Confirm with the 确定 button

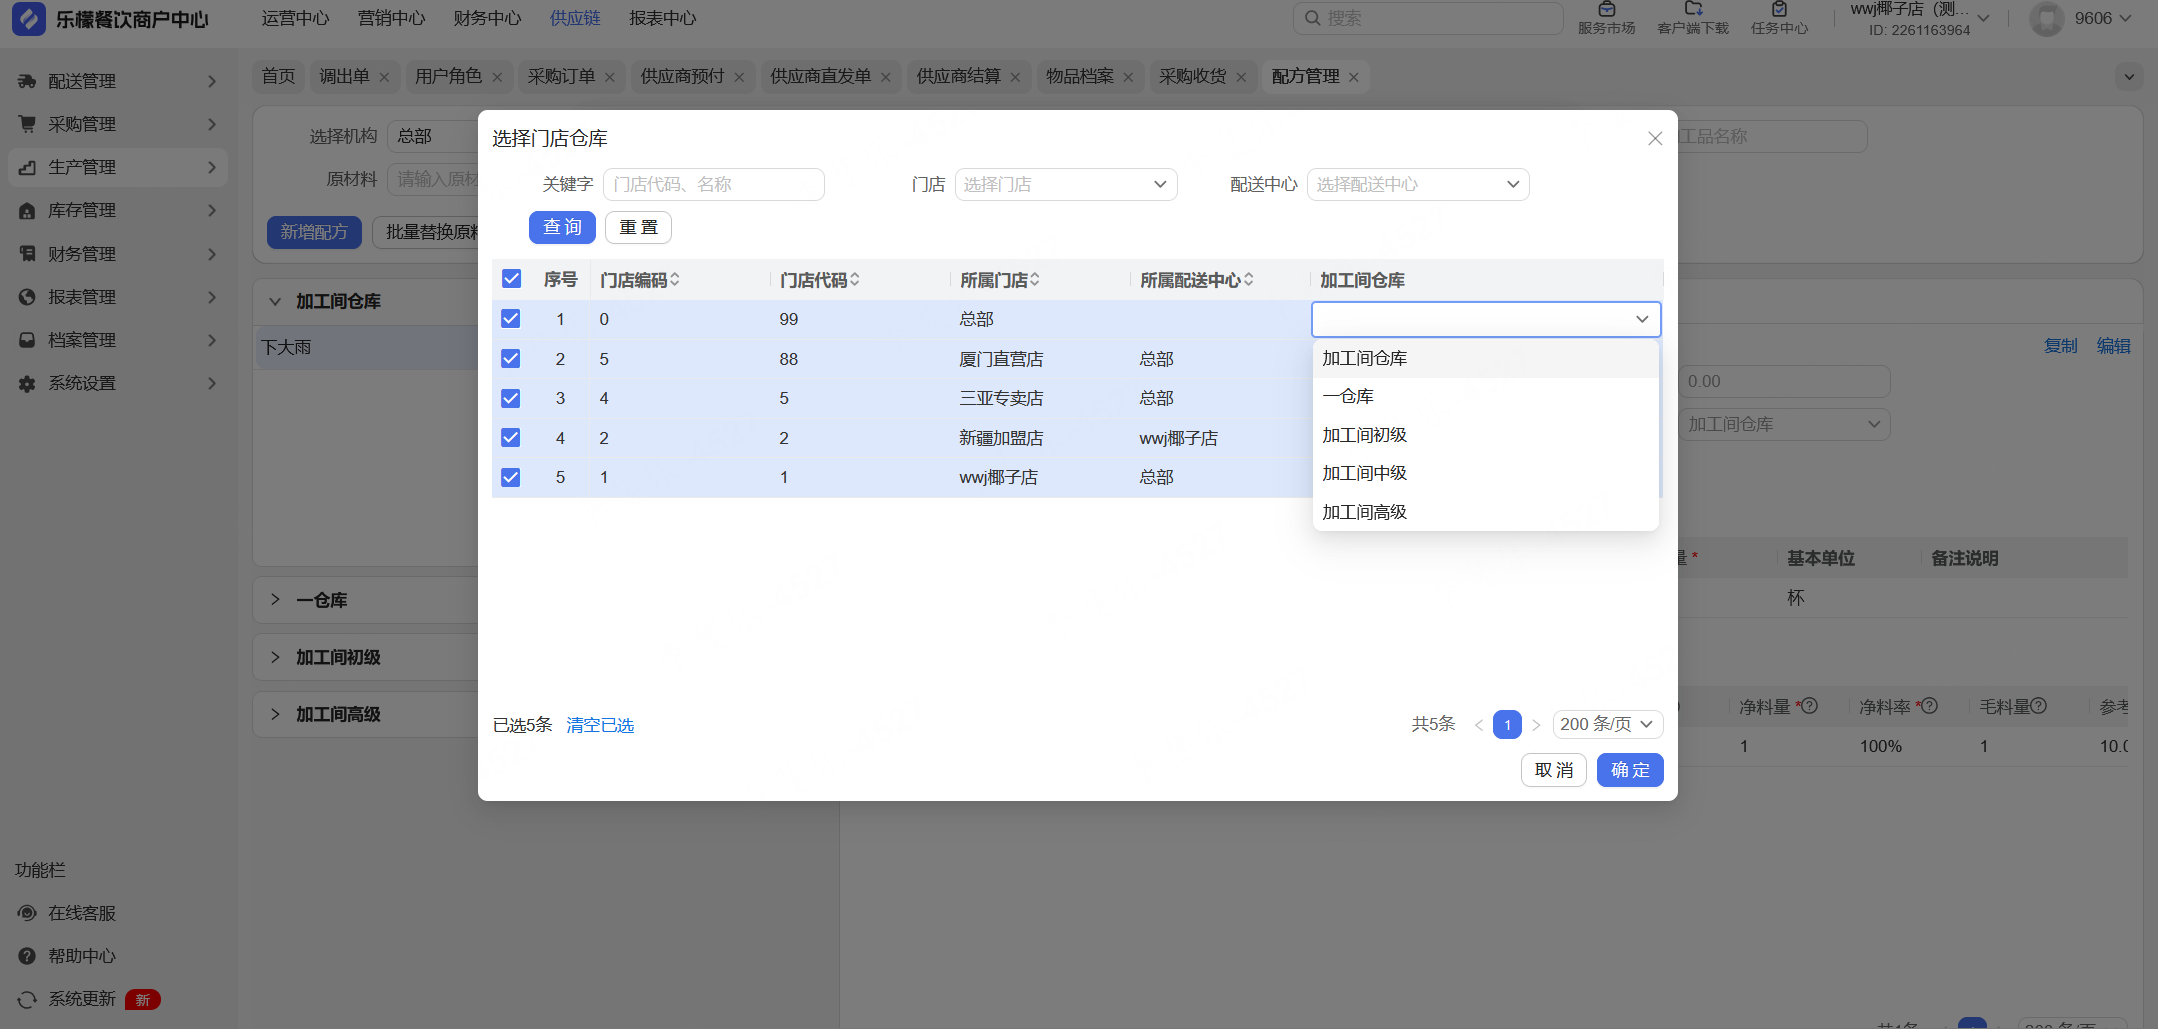(1630, 770)
